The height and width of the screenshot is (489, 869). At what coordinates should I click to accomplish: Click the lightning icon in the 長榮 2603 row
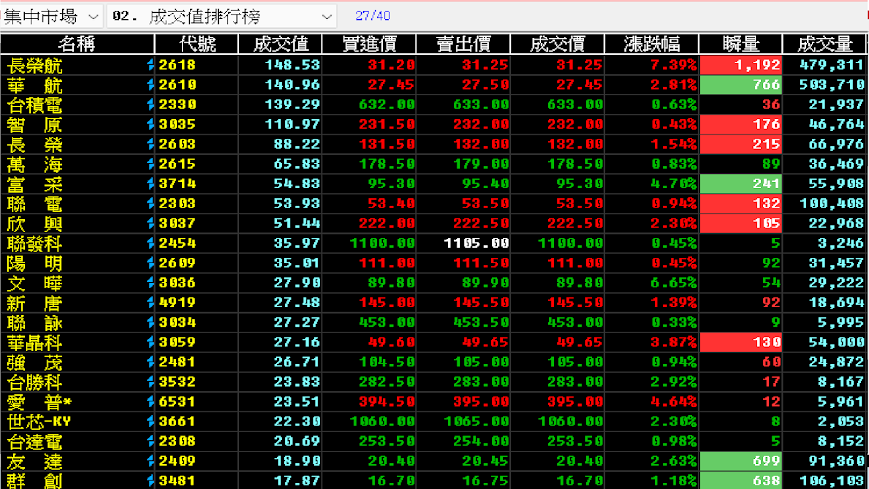click(x=150, y=144)
